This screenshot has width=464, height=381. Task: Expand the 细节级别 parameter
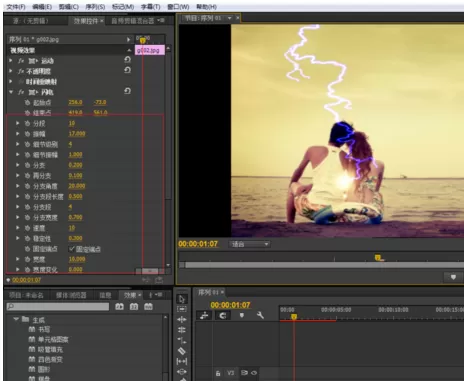(18, 144)
